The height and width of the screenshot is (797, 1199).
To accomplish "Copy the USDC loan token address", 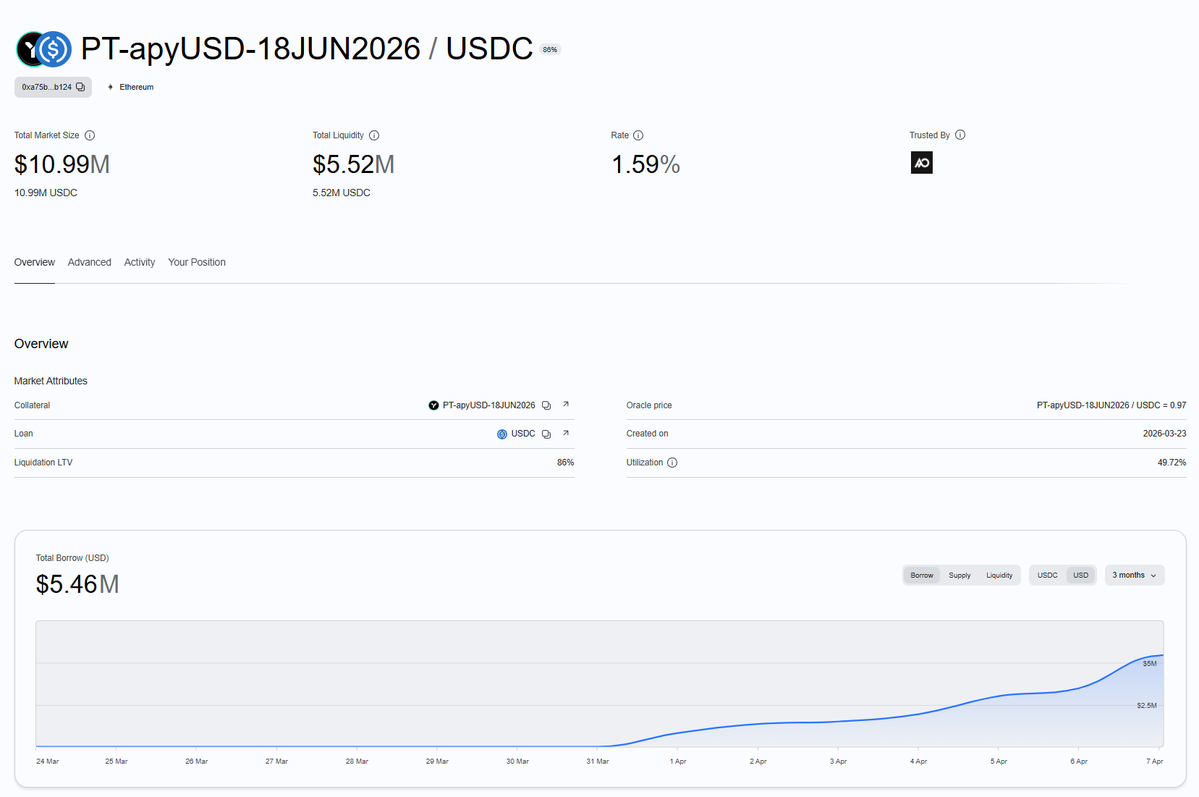I will pos(546,434).
